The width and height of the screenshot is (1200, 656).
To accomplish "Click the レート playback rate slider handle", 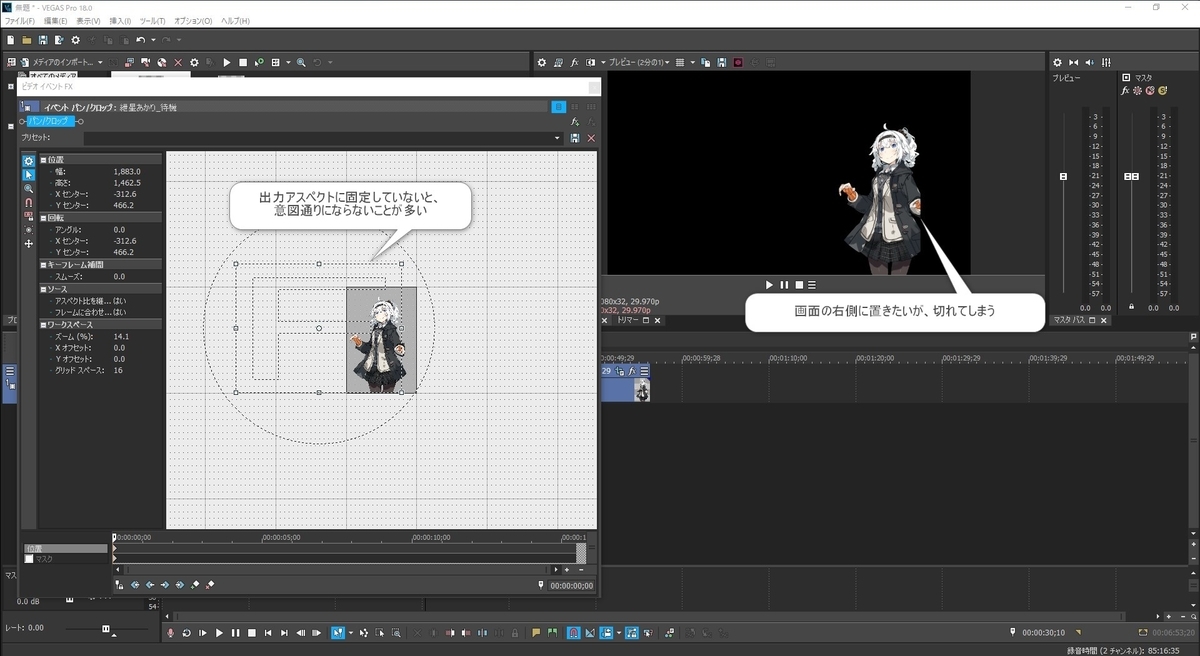I will 106,628.
